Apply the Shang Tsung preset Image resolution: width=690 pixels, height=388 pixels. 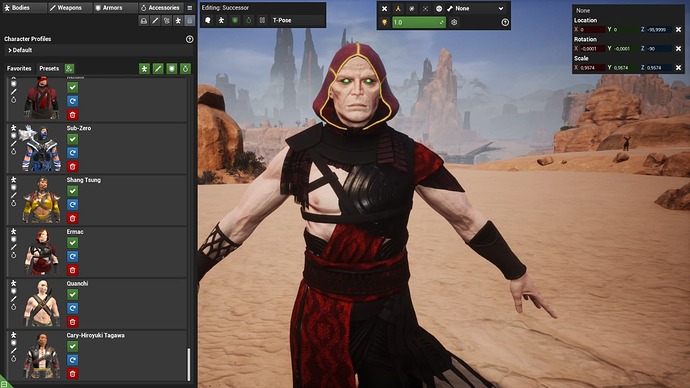[73, 191]
